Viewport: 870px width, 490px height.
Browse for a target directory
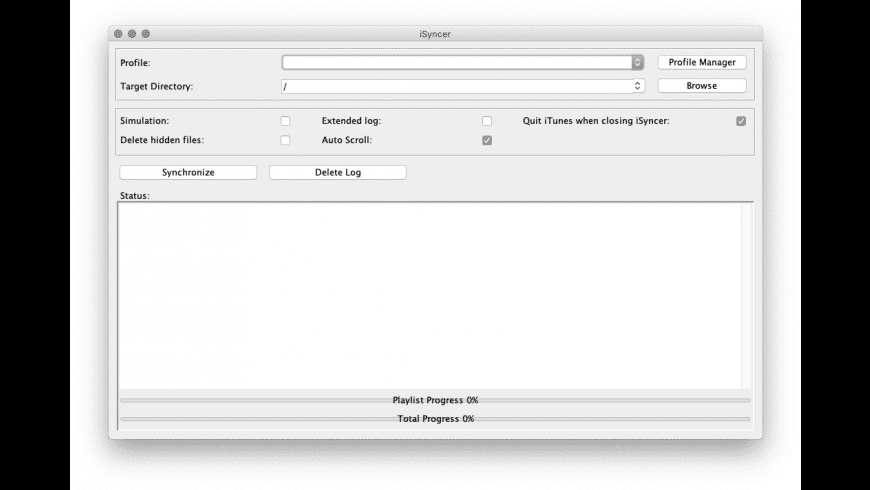(x=702, y=85)
